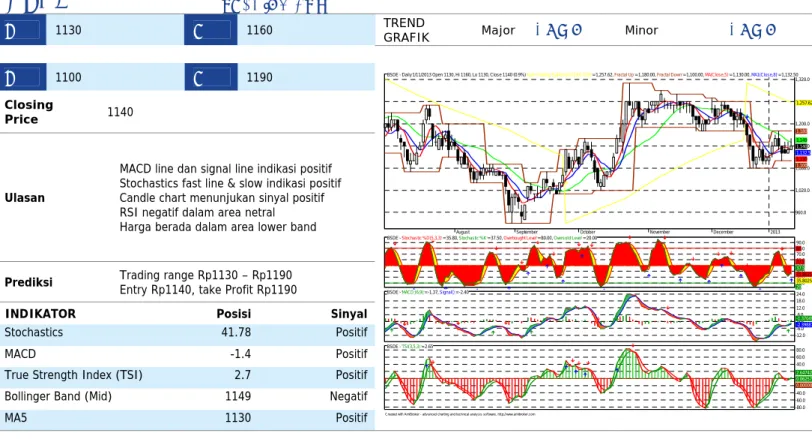This screenshot has height=439, width=812.
Task: Click the Major trend label
Action: [498, 31]
